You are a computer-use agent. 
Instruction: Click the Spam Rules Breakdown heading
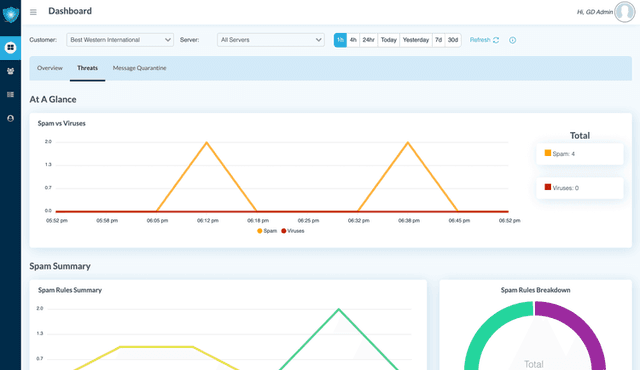[536, 290]
